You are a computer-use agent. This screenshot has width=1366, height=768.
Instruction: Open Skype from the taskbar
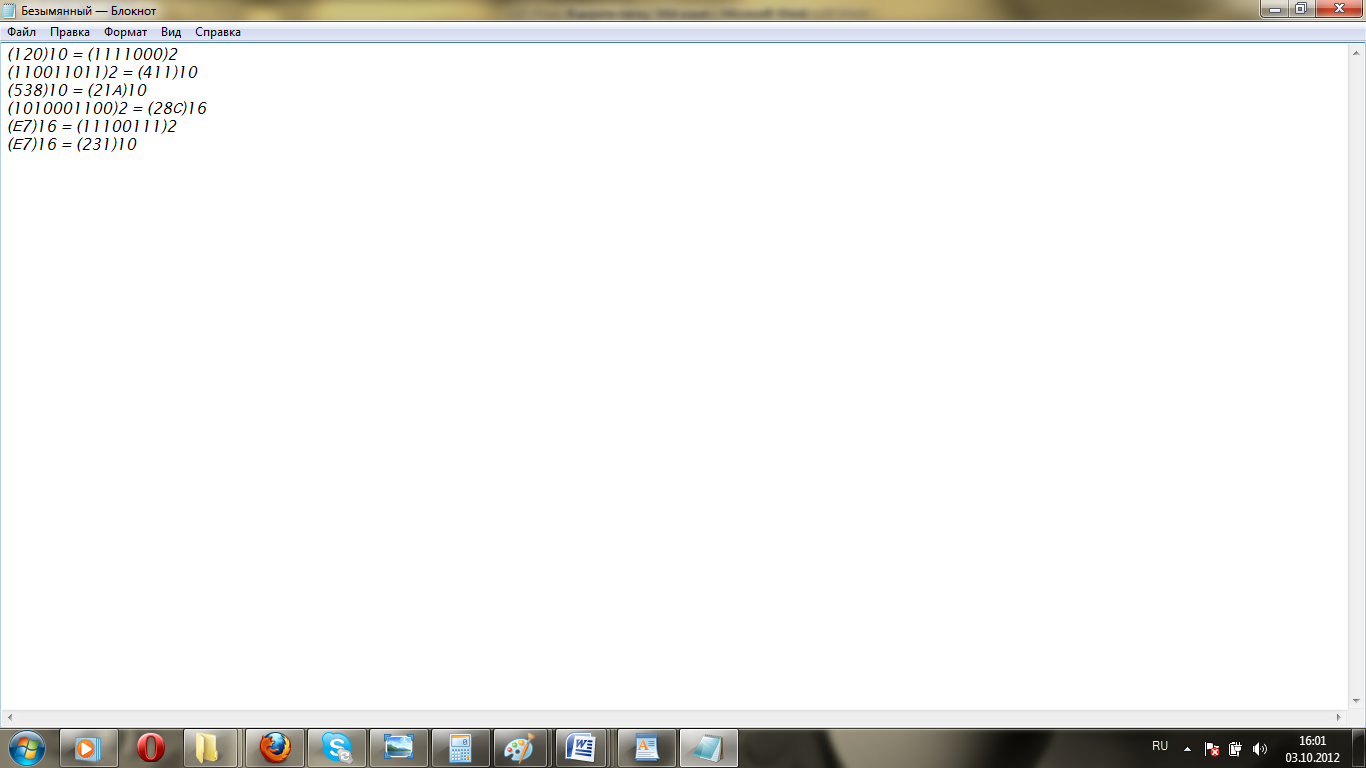pyautogui.click(x=337, y=748)
